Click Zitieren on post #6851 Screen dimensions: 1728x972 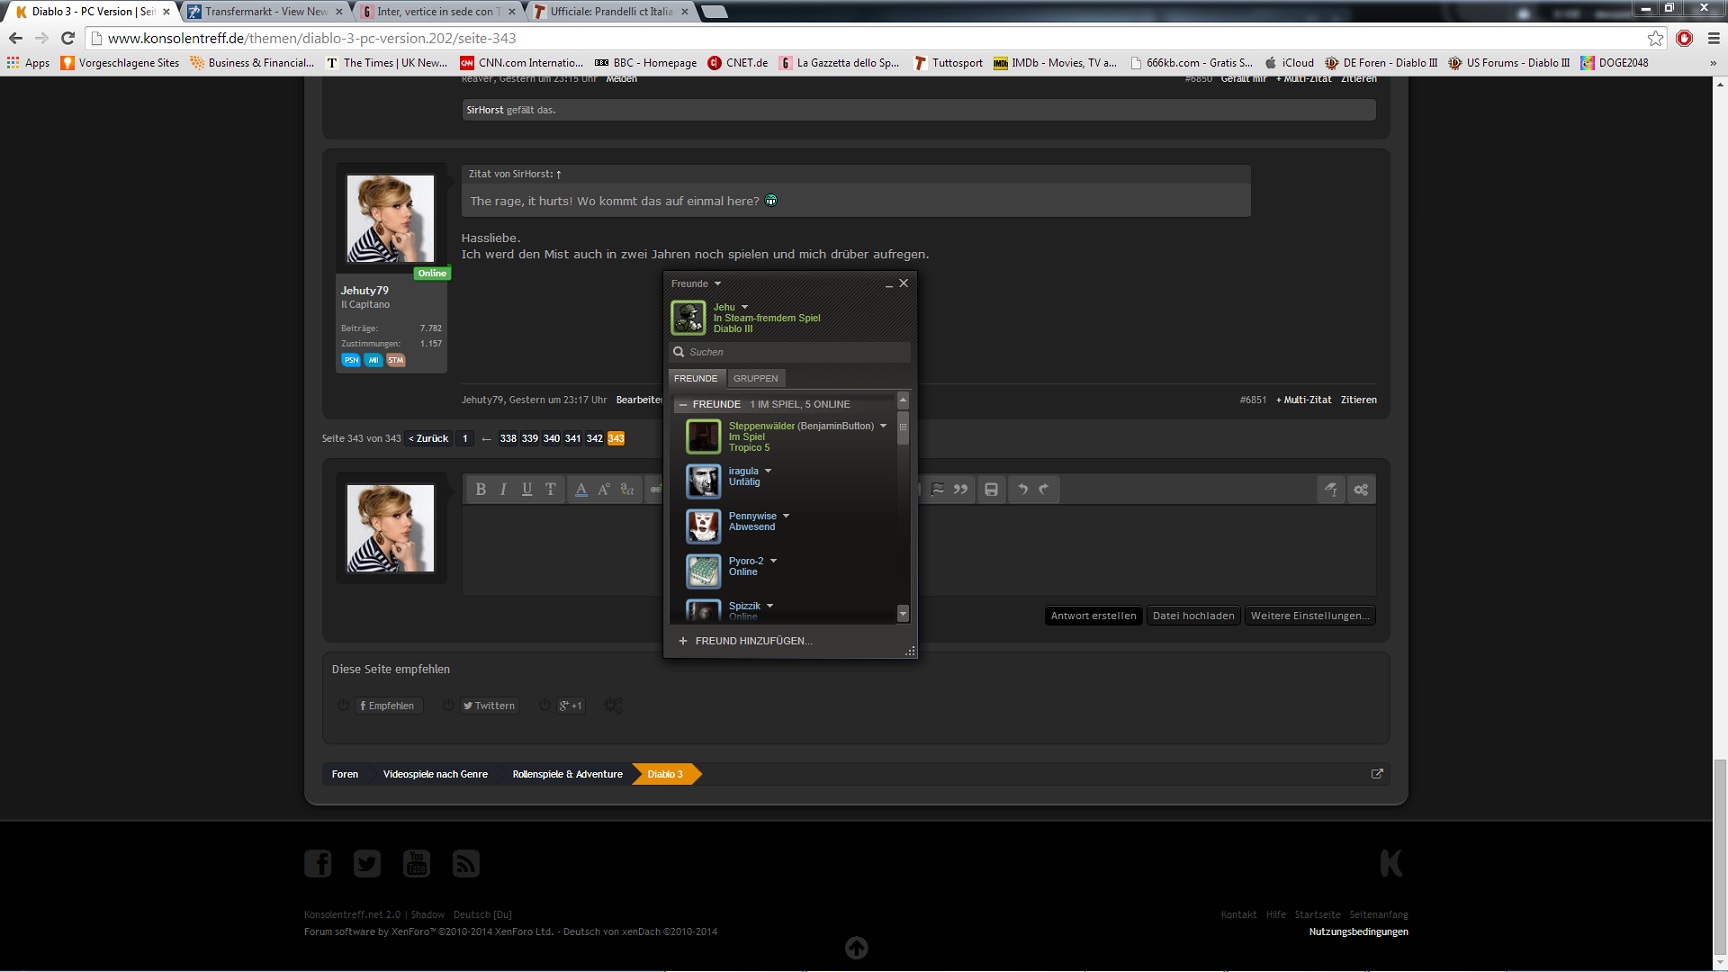point(1358,400)
